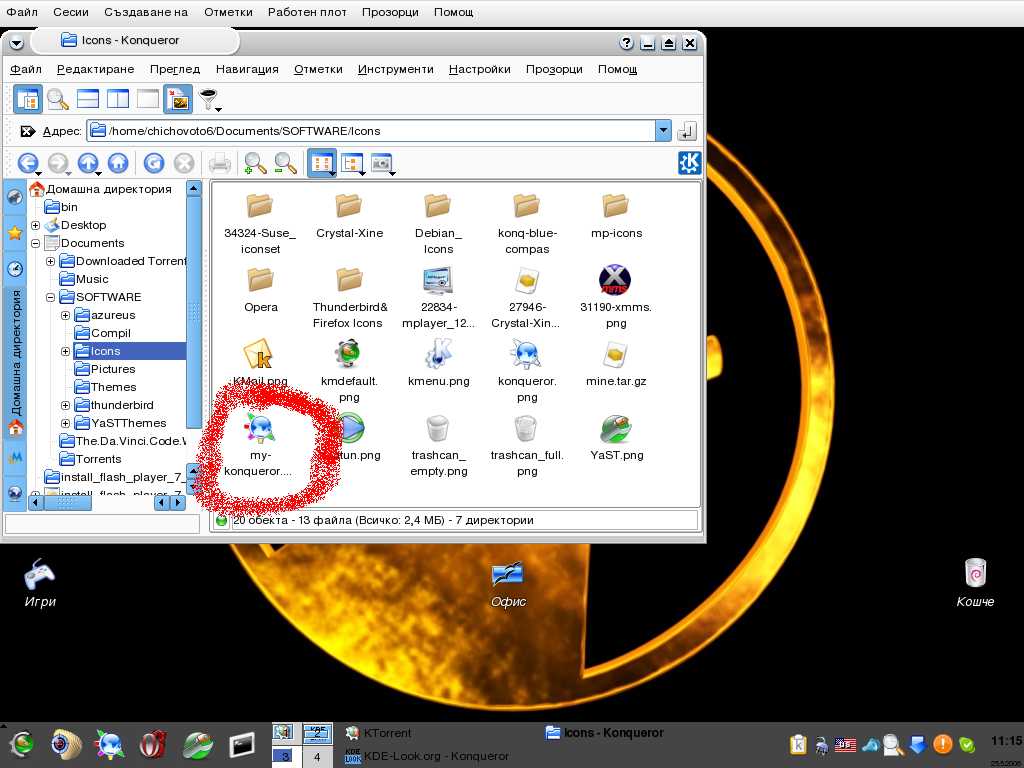Go to the home folder icon
1024x768 pixels.
point(118,163)
